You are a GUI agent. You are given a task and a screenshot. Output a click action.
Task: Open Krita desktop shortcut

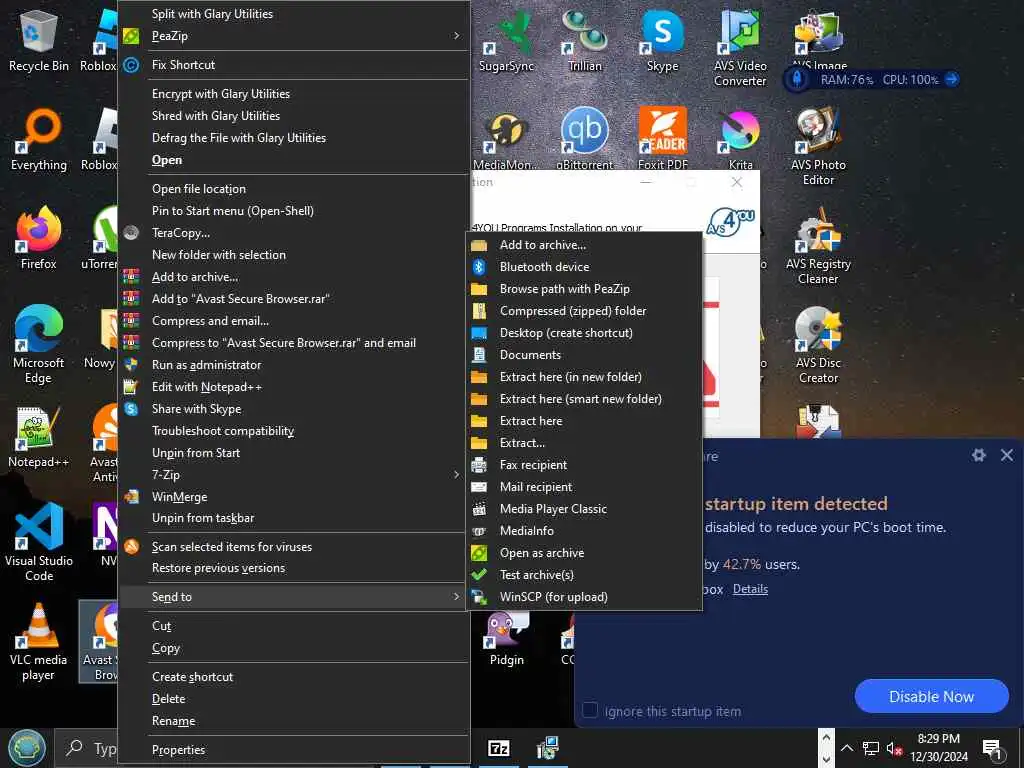point(740,140)
